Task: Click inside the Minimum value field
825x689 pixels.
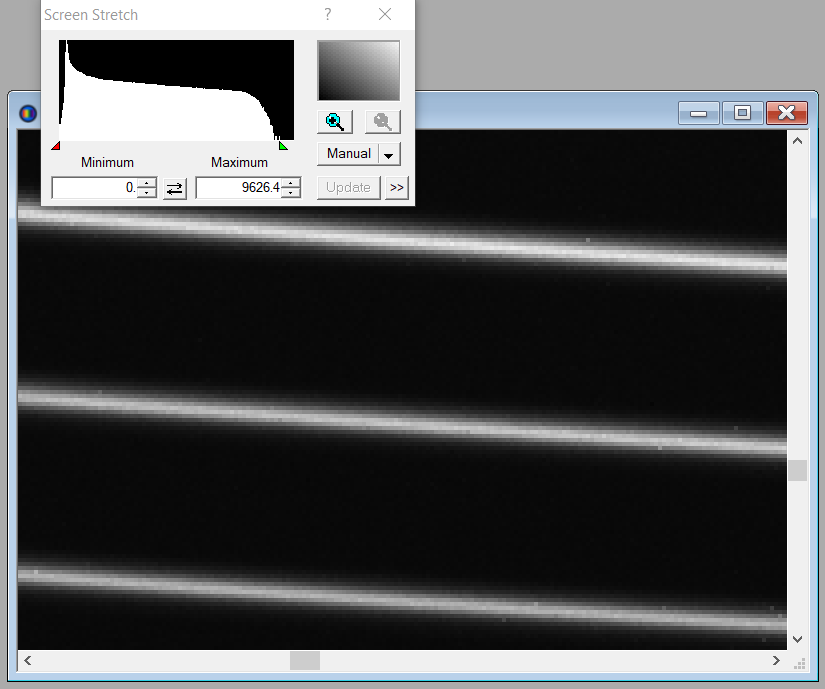Action: pyautogui.click(x=94, y=188)
